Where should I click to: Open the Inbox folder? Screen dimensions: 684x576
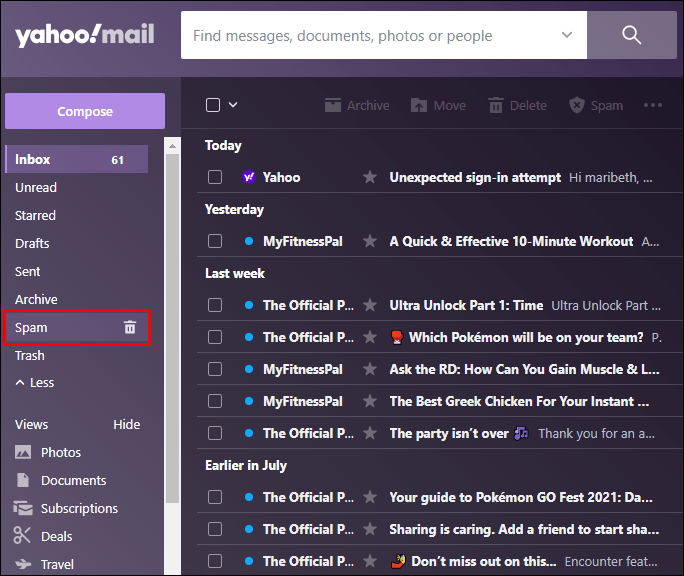coord(77,159)
